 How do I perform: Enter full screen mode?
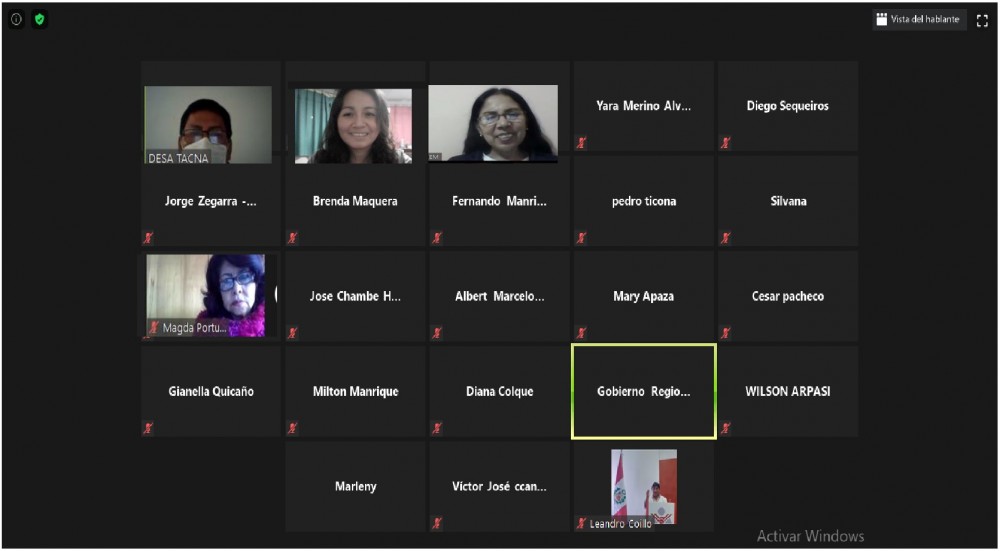[982, 20]
